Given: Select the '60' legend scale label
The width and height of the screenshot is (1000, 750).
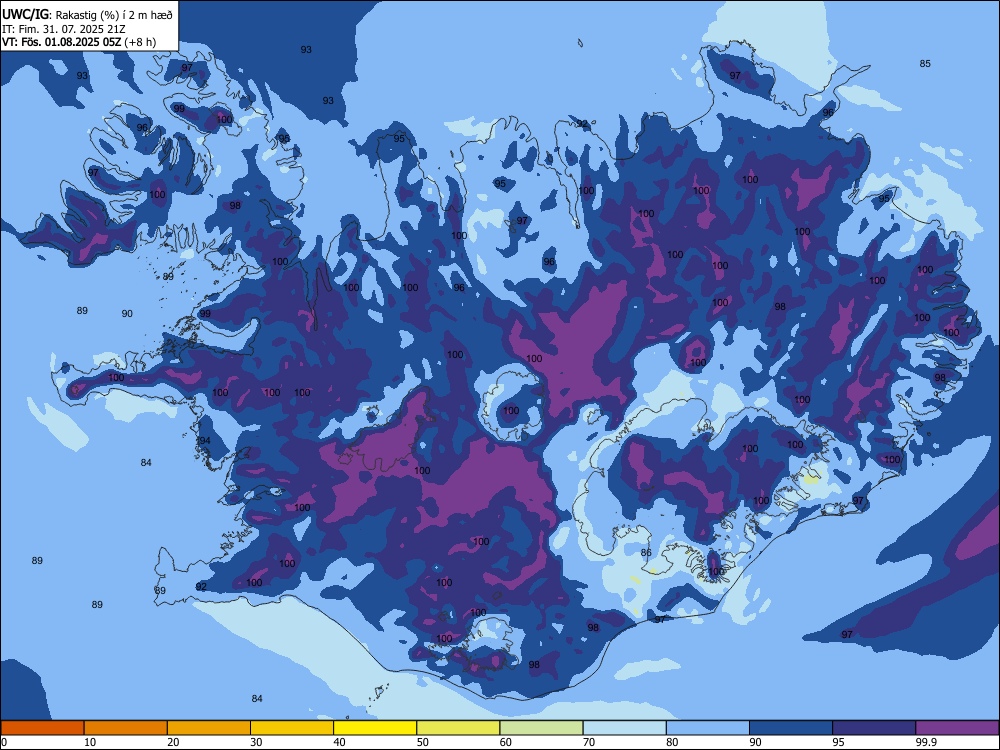Looking at the screenshot, I should [x=506, y=742].
